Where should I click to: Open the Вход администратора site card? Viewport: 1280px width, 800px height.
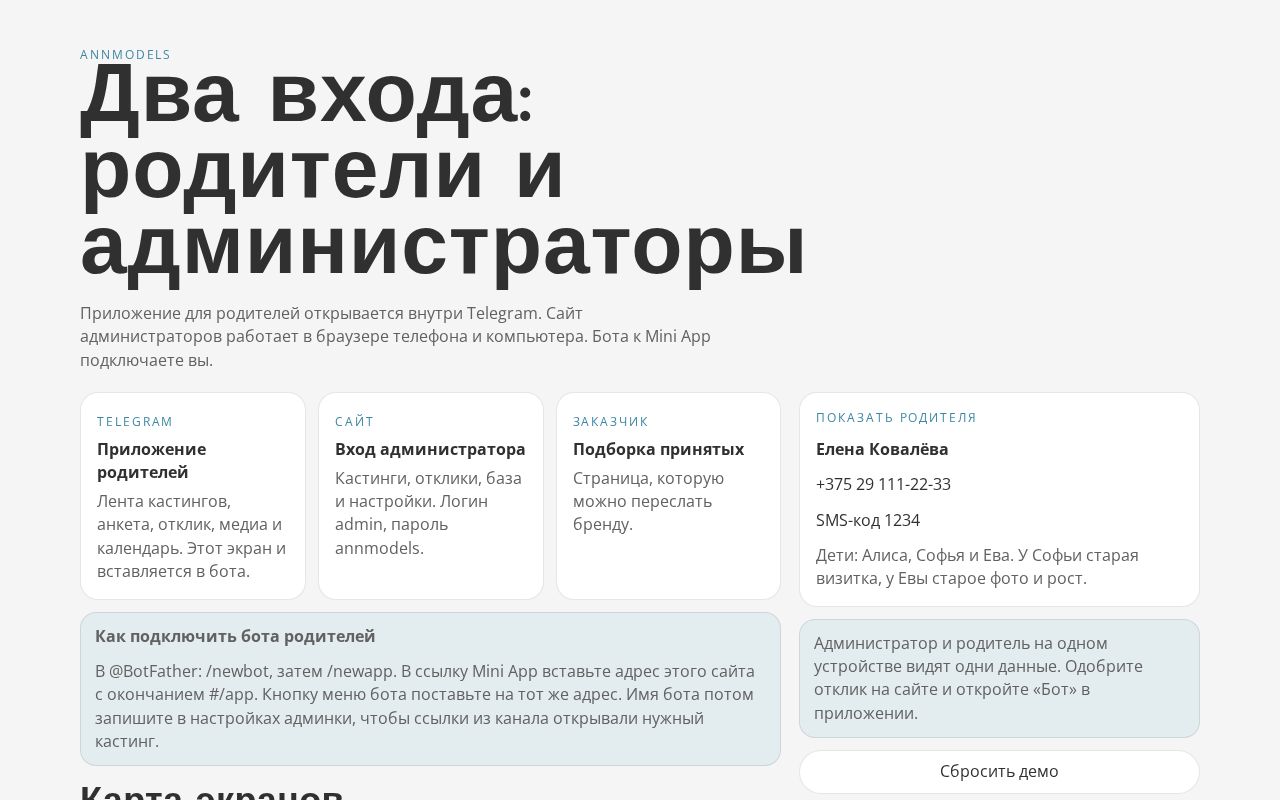430,496
